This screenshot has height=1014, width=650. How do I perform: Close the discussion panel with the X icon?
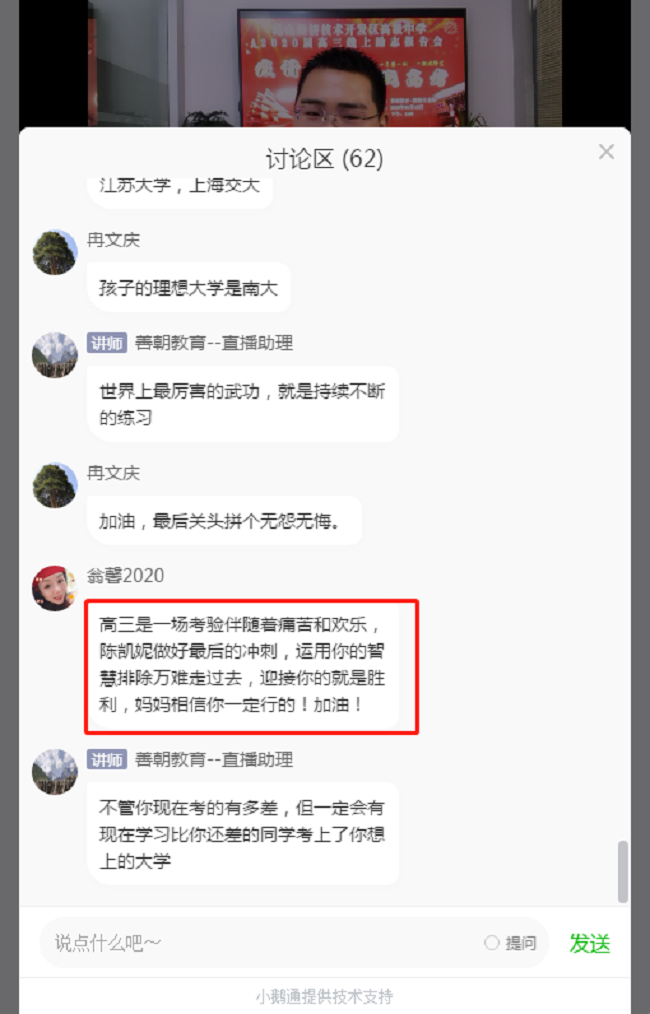606,152
